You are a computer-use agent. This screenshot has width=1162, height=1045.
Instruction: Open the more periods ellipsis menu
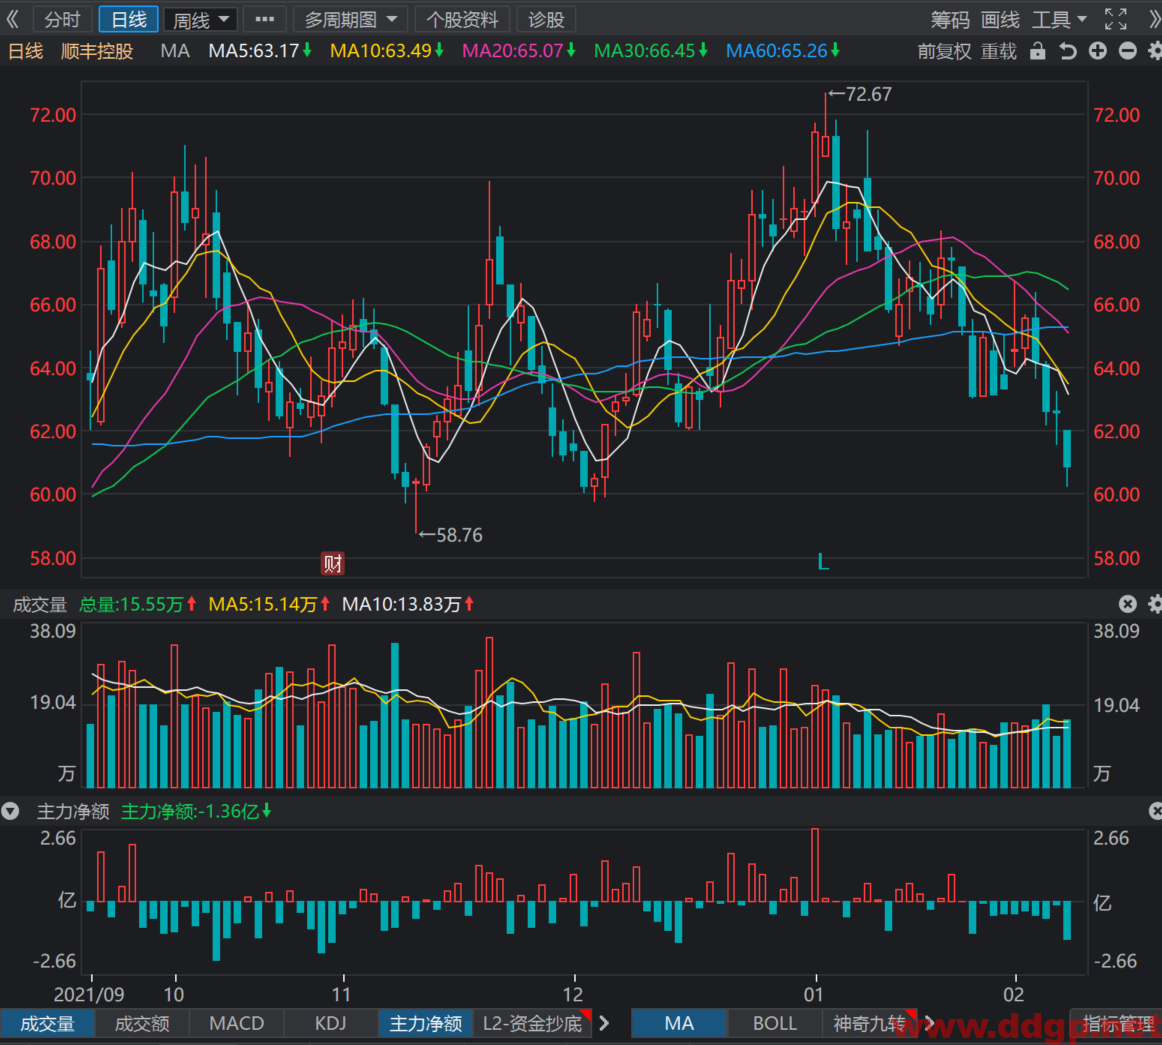click(265, 19)
